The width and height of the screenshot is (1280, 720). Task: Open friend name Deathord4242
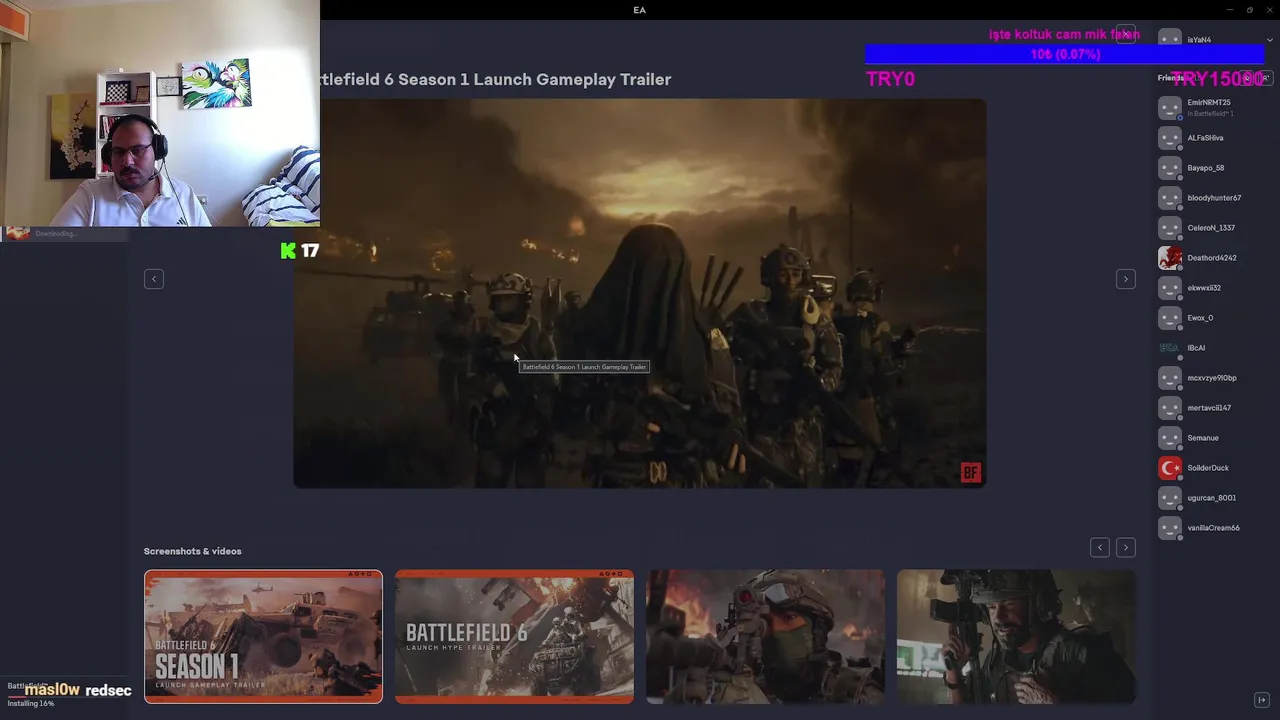coord(1212,258)
